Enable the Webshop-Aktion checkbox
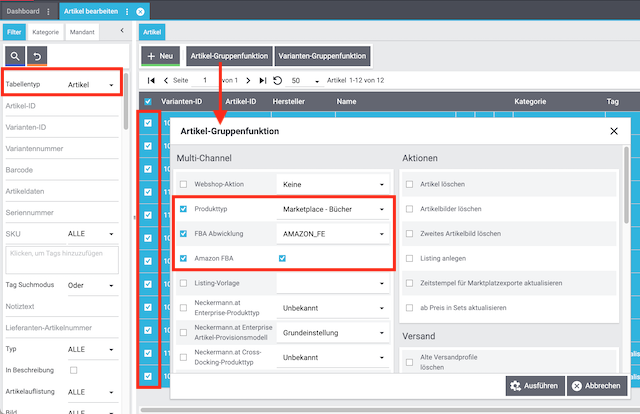The width and height of the screenshot is (640, 414). (x=183, y=185)
